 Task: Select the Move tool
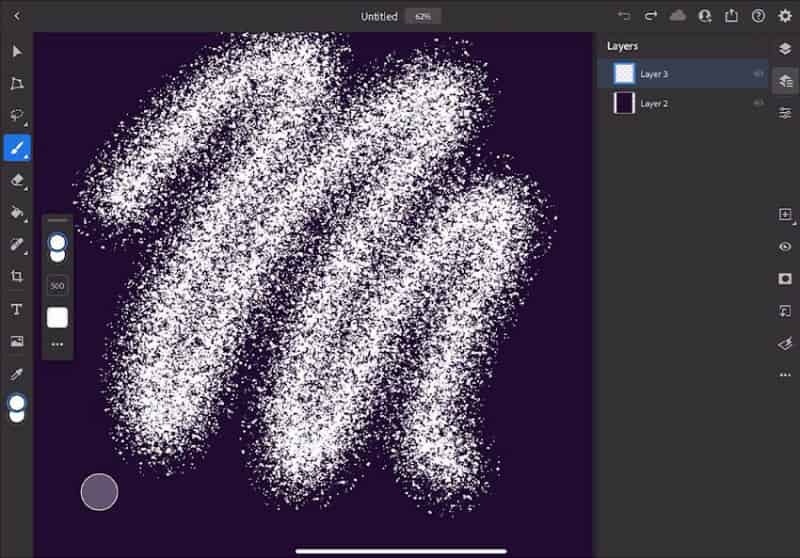[x=17, y=51]
